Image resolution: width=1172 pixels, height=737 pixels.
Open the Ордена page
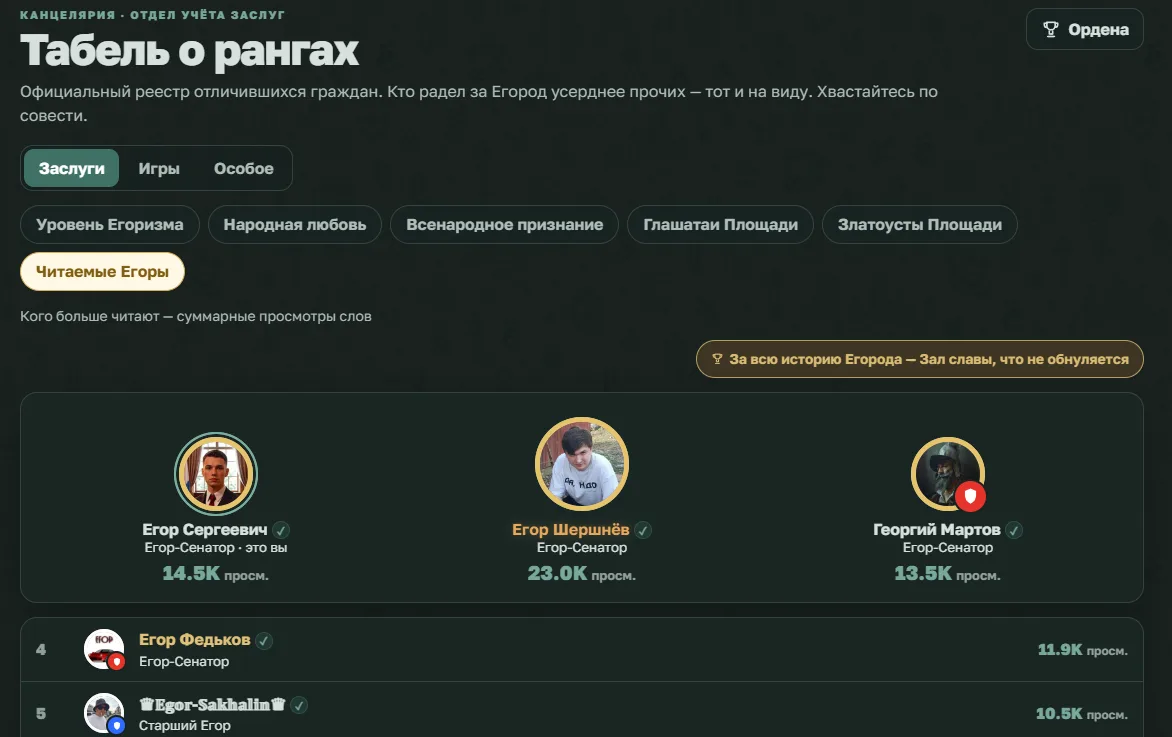coord(1085,29)
